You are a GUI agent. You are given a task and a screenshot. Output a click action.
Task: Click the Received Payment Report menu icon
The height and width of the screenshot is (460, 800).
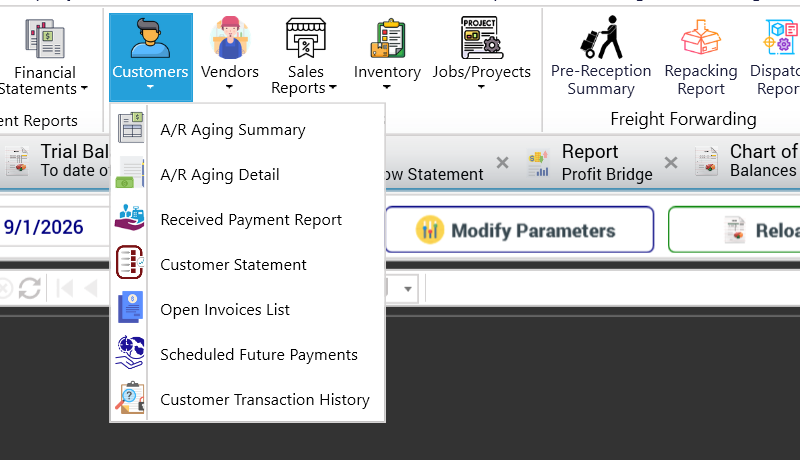tap(130, 217)
